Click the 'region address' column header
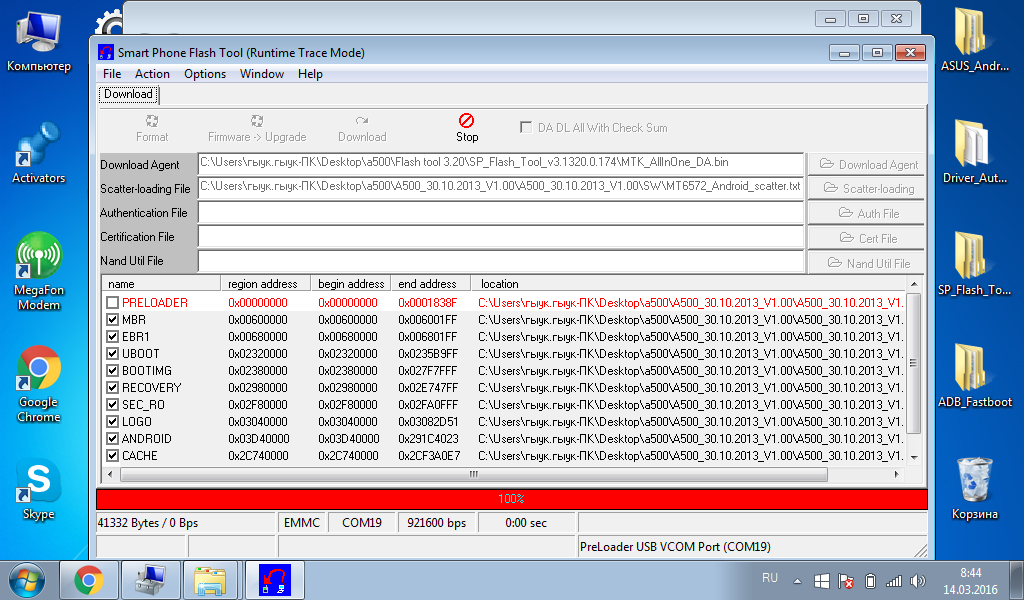Image resolution: width=1024 pixels, height=600 pixels. pyautogui.click(x=266, y=284)
